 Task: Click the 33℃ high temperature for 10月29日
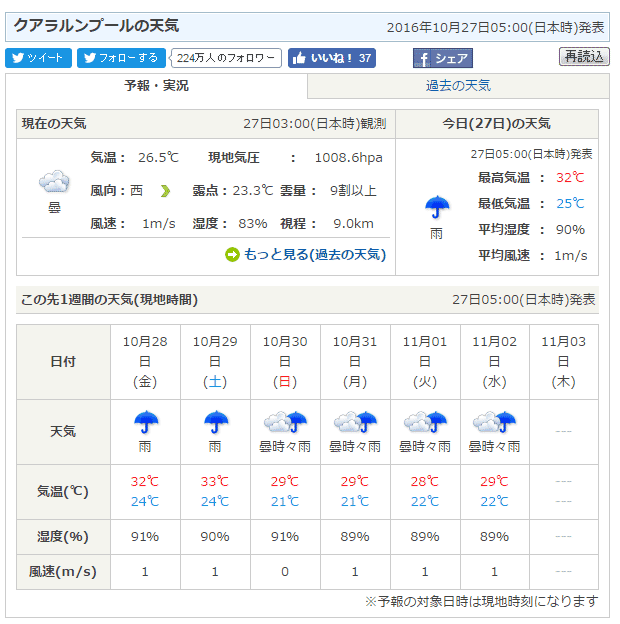215,482
